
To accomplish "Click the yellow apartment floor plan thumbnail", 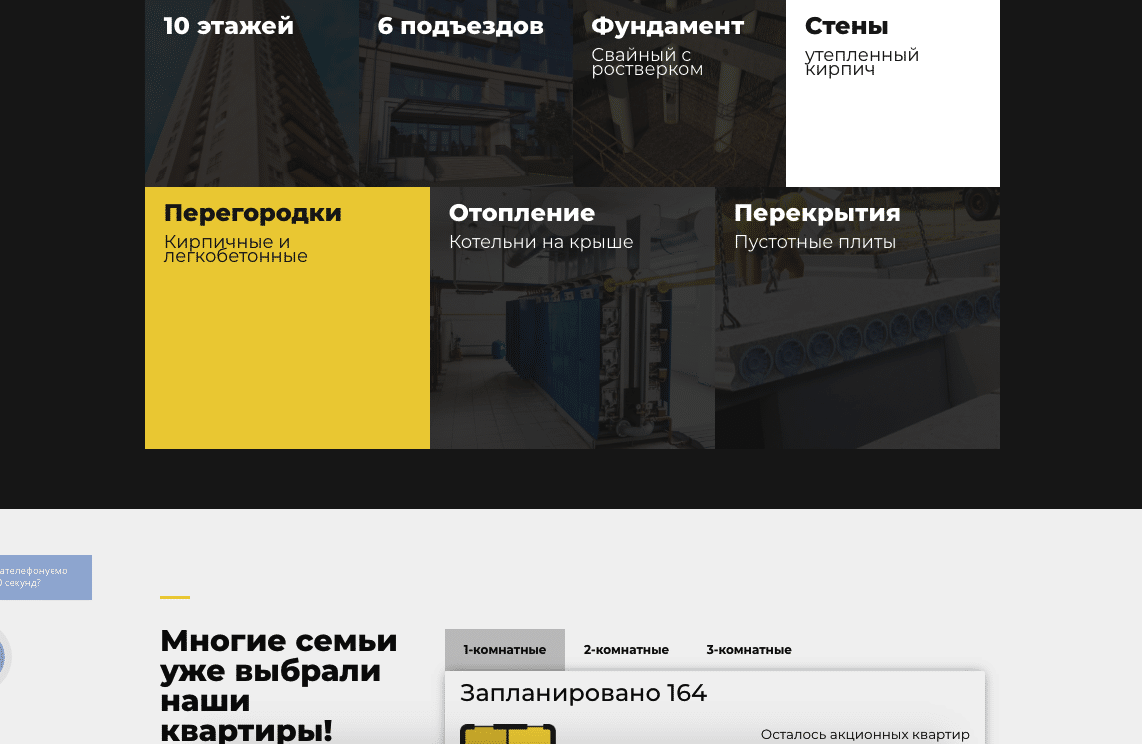I will point(507,734).
